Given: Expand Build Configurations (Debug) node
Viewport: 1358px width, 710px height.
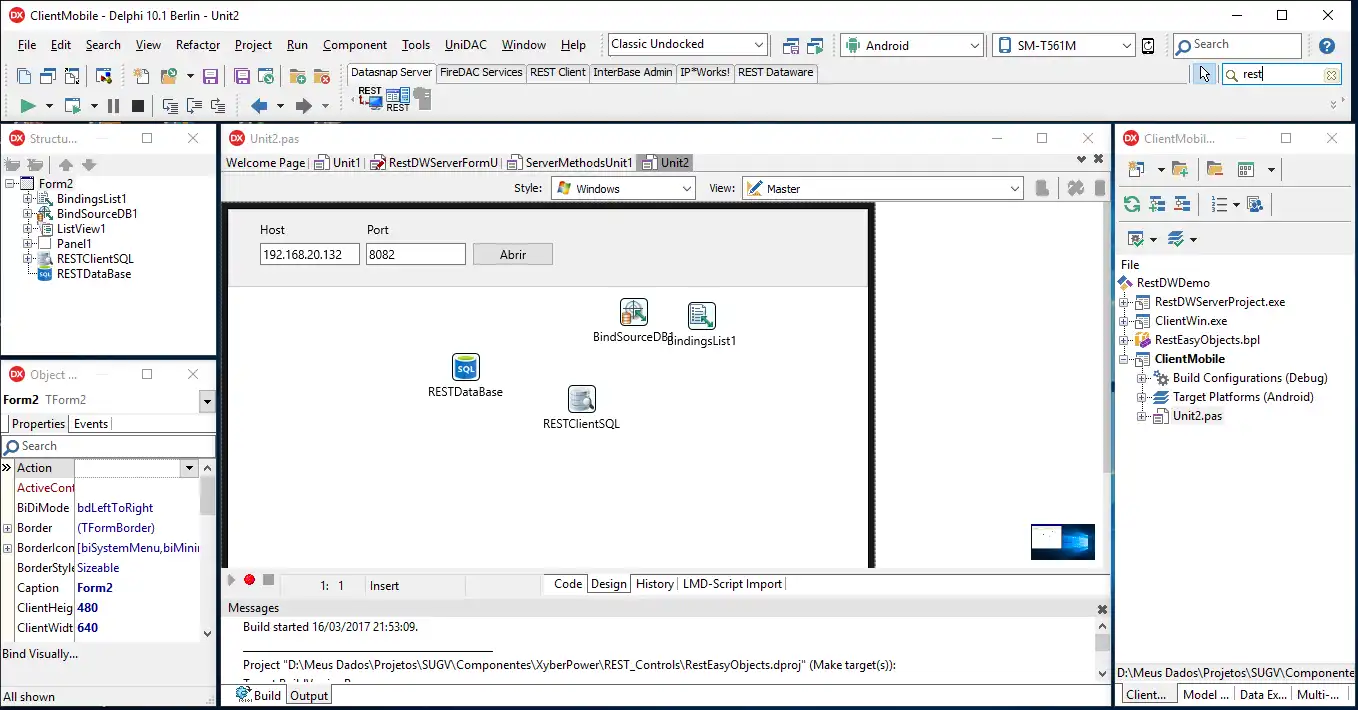Looking at the screenshot, I should point(1143,378).
